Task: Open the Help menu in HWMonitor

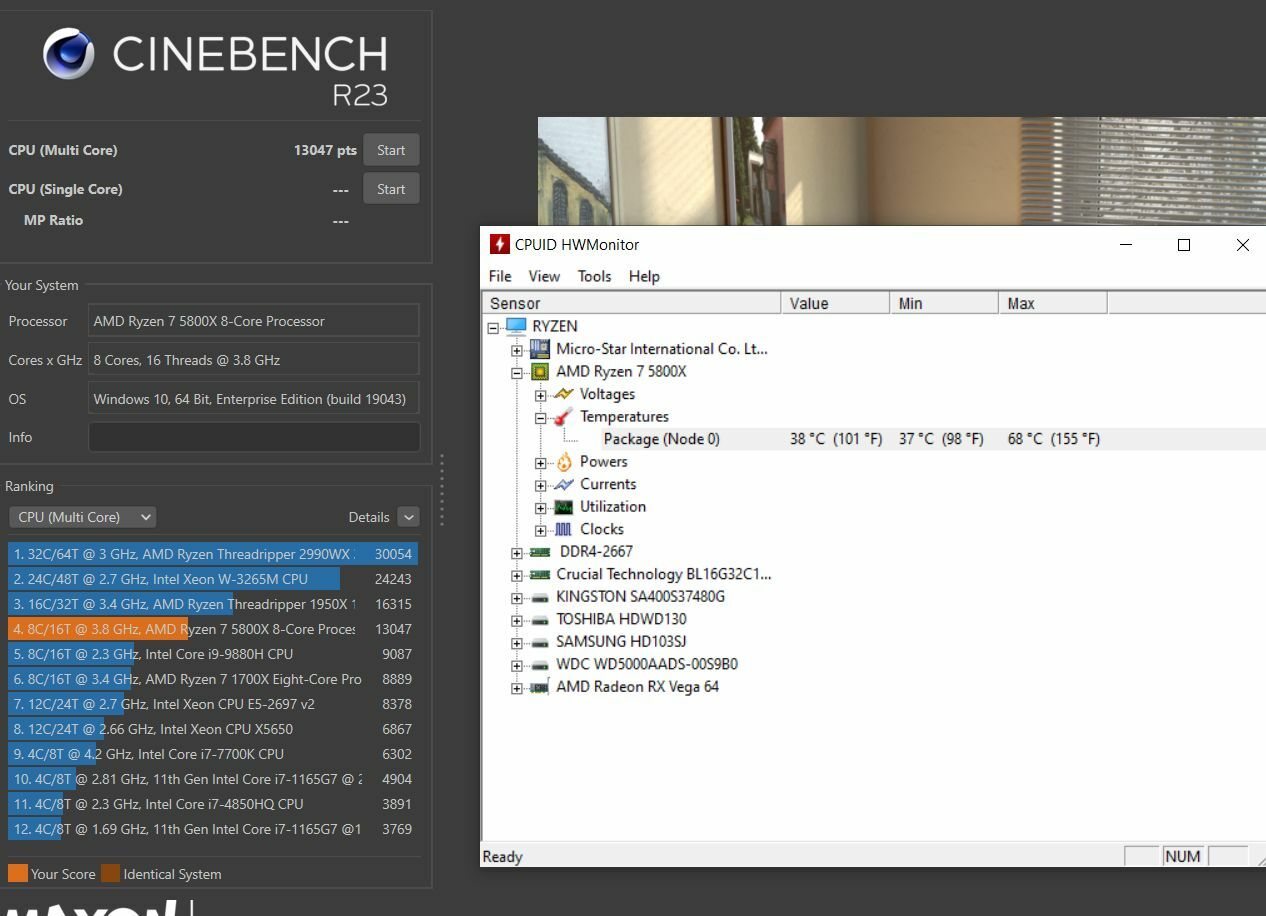Action: click(x=644, y=276)
